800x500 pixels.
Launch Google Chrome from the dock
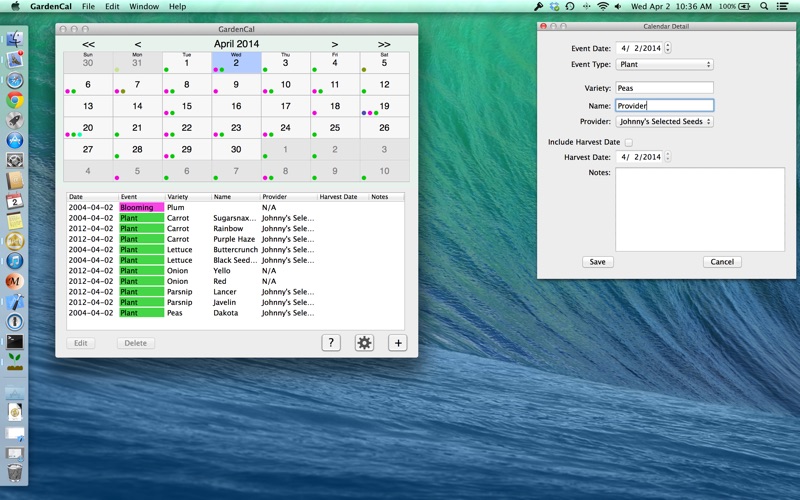click(15, 100)
